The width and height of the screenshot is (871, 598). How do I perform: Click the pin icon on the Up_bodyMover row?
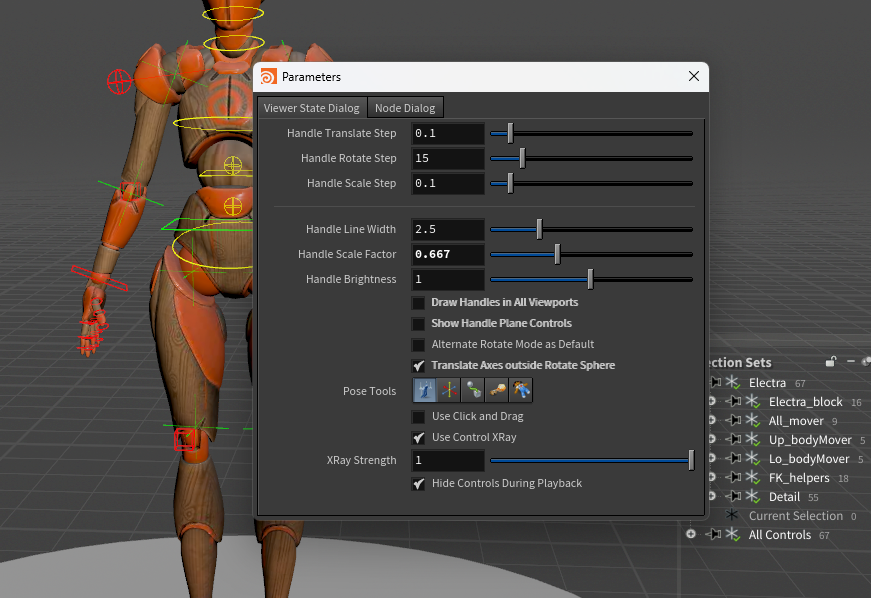(734, 439)
